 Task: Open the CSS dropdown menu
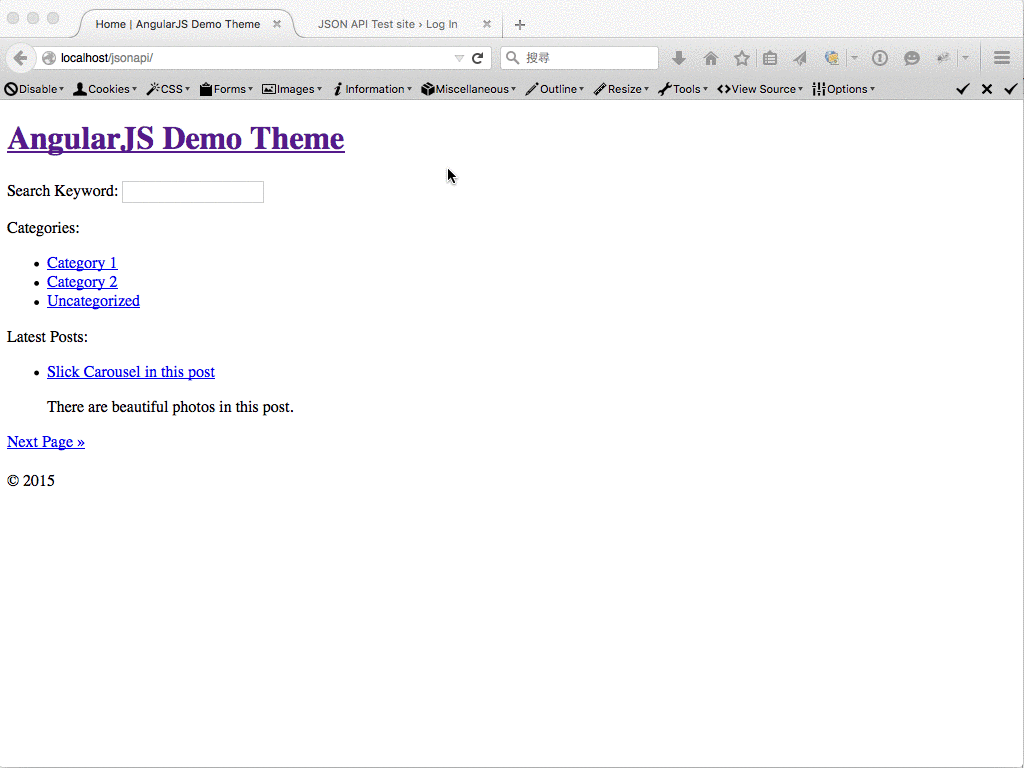(168, 89)
